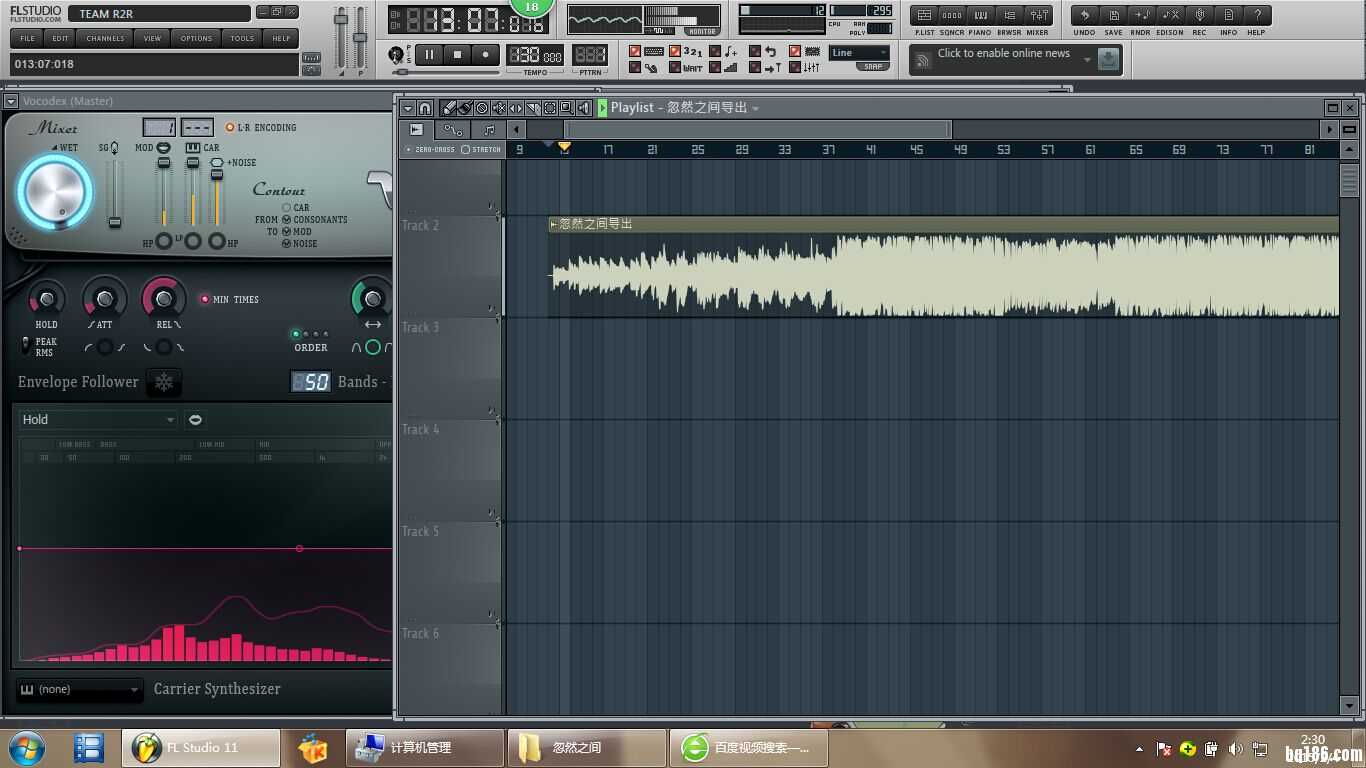Image resolution: width=1366 pixels, height=768 pixels.
Task: Show hidden icons in system tray
Action: pos(1139,749)
